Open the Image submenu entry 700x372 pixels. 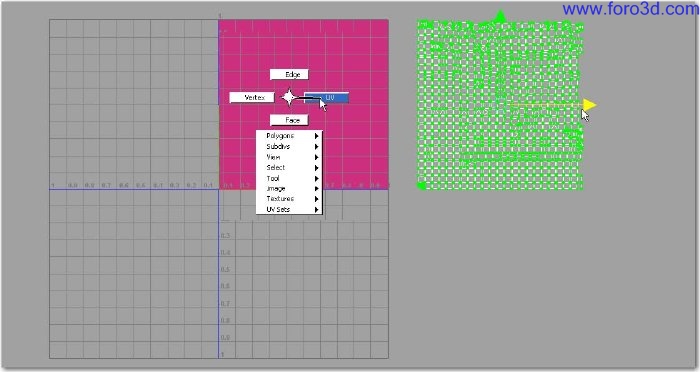coord(289,188)
